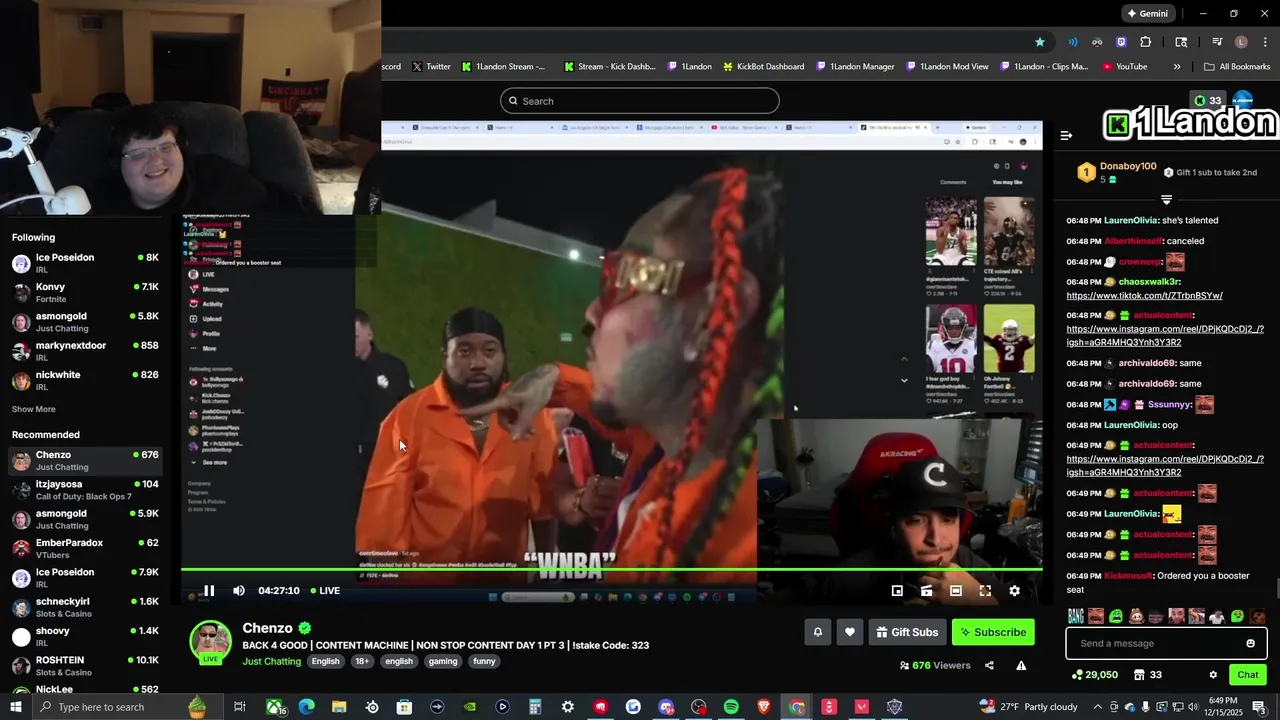Image resolution: width=1280 pixels, height=720 pixels.
Task: Open Chrome media controls icon
Action: pyautogui.click(x=1217, y=42)
